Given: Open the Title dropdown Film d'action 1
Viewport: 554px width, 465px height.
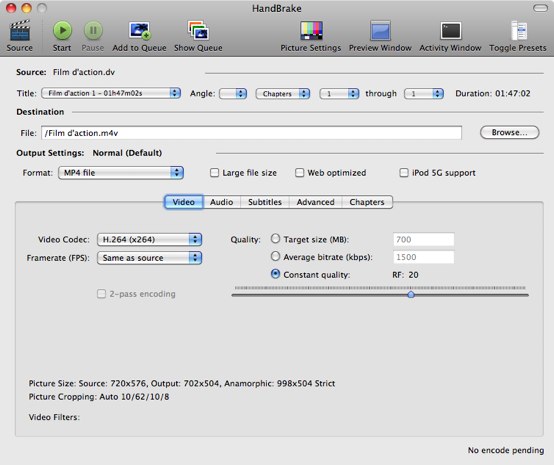Looking at the screenshot, I should pyautogui.click(x=111, y=93).
